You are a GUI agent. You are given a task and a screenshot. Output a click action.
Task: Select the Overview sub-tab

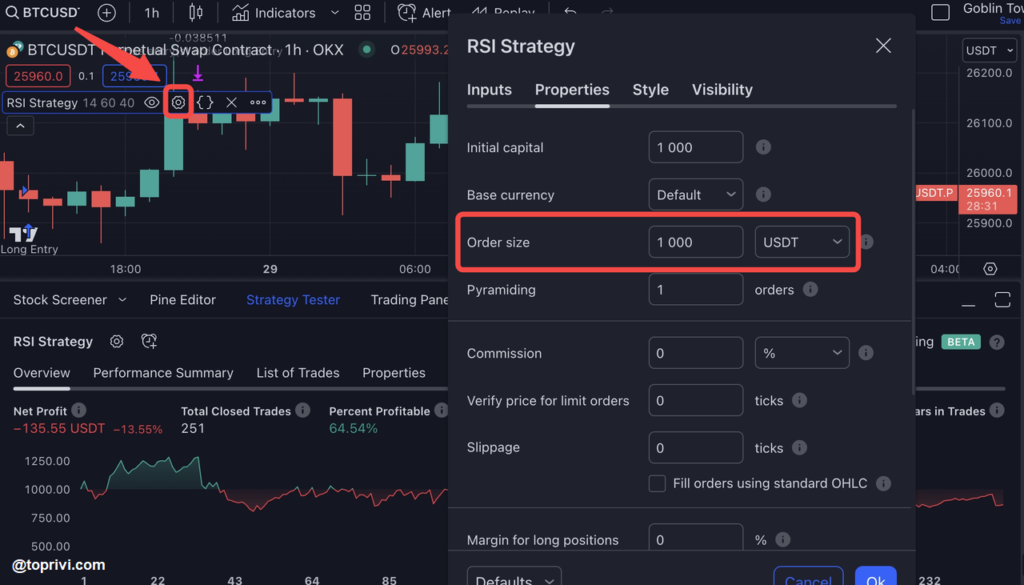(42, 373)
